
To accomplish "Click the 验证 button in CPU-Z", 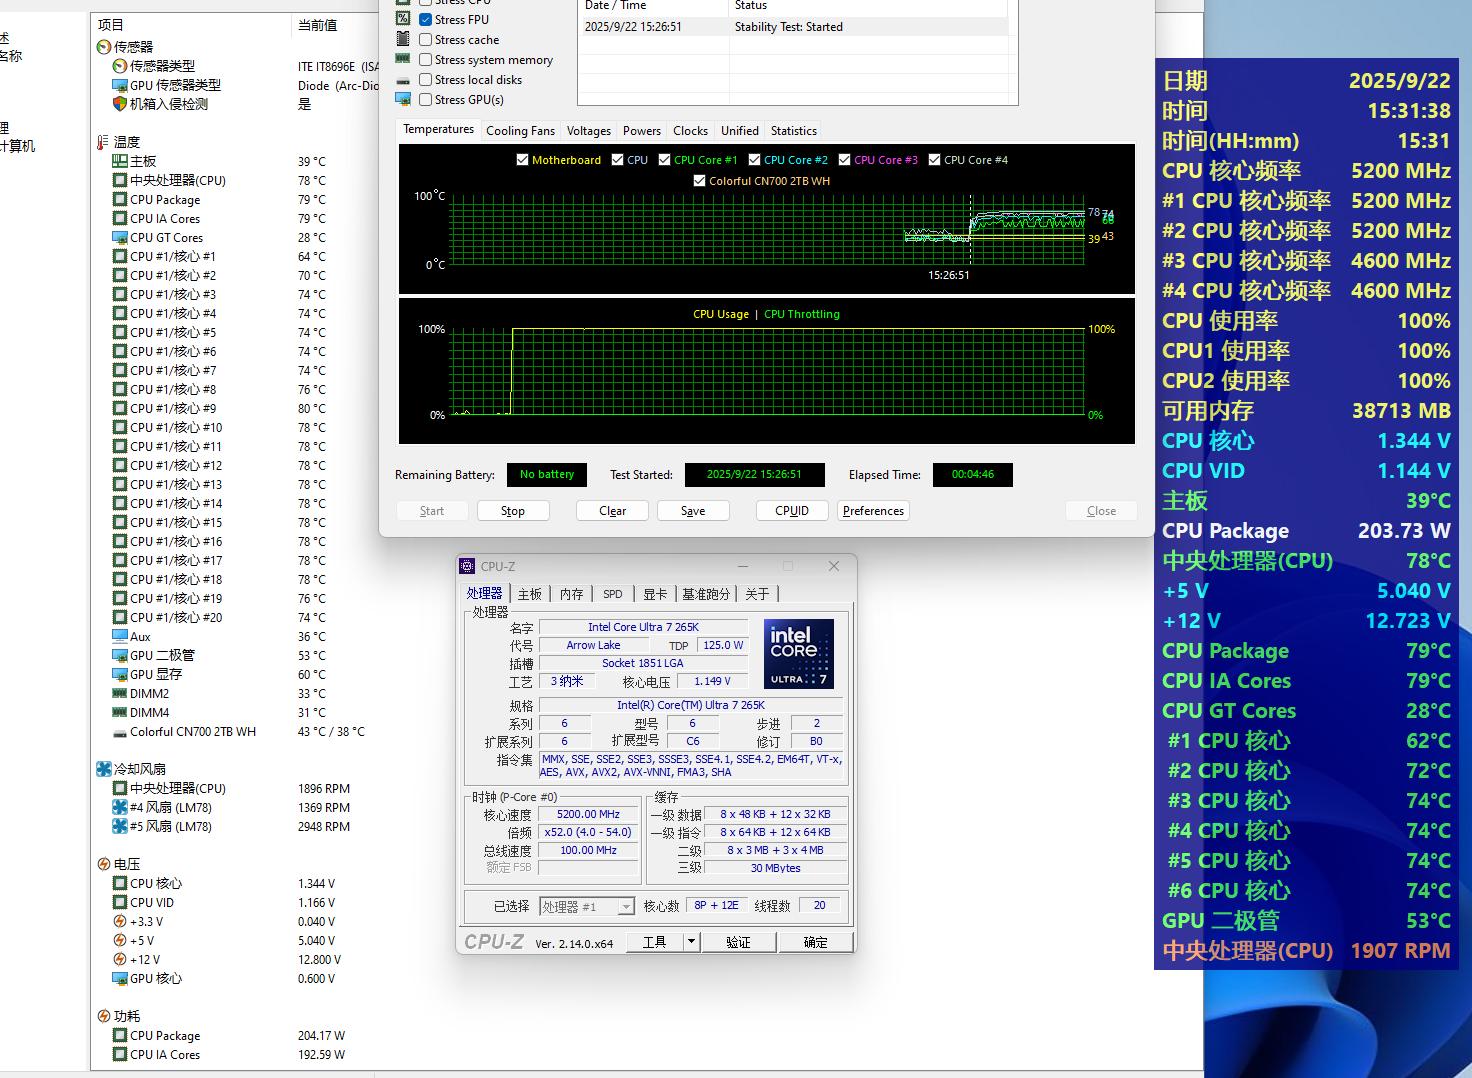I will [738, 942].
